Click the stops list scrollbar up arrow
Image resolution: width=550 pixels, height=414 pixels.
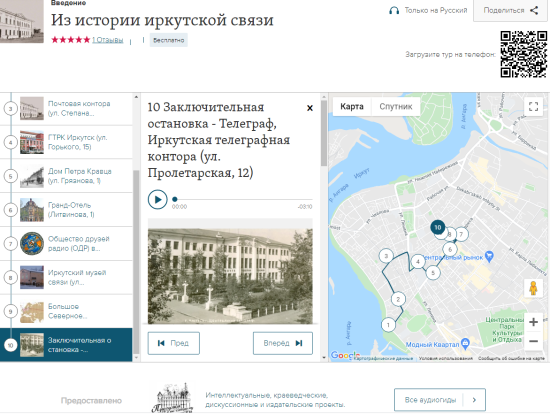(x=136, y=97)
